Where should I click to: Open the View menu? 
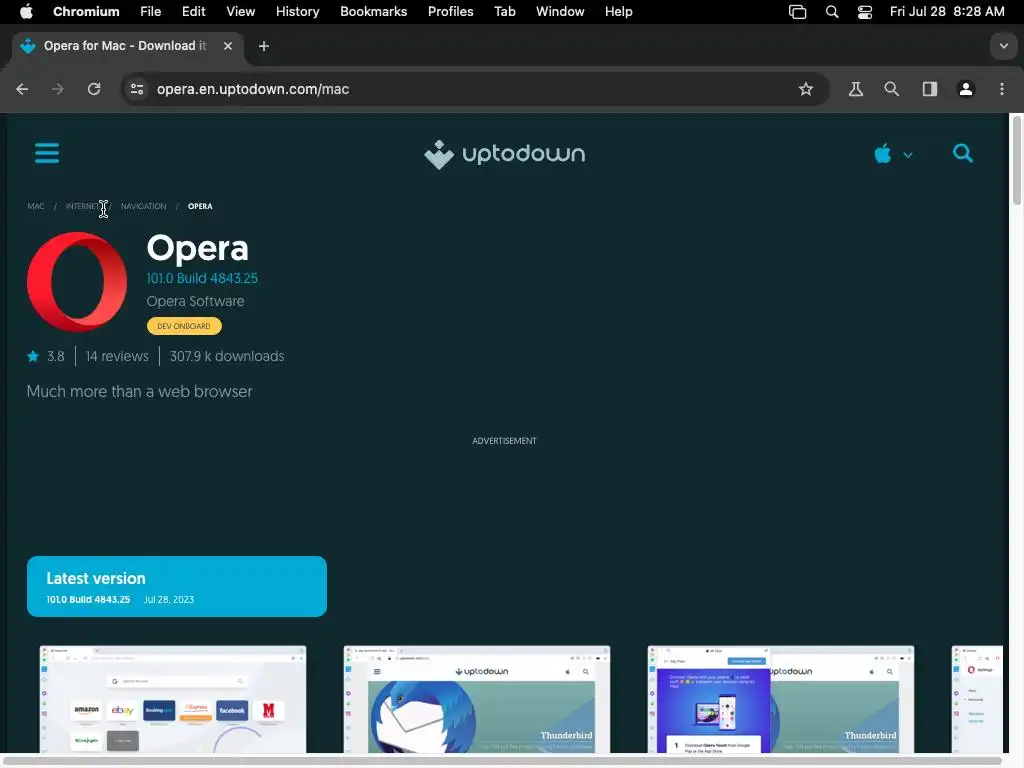tap(240, 11)
